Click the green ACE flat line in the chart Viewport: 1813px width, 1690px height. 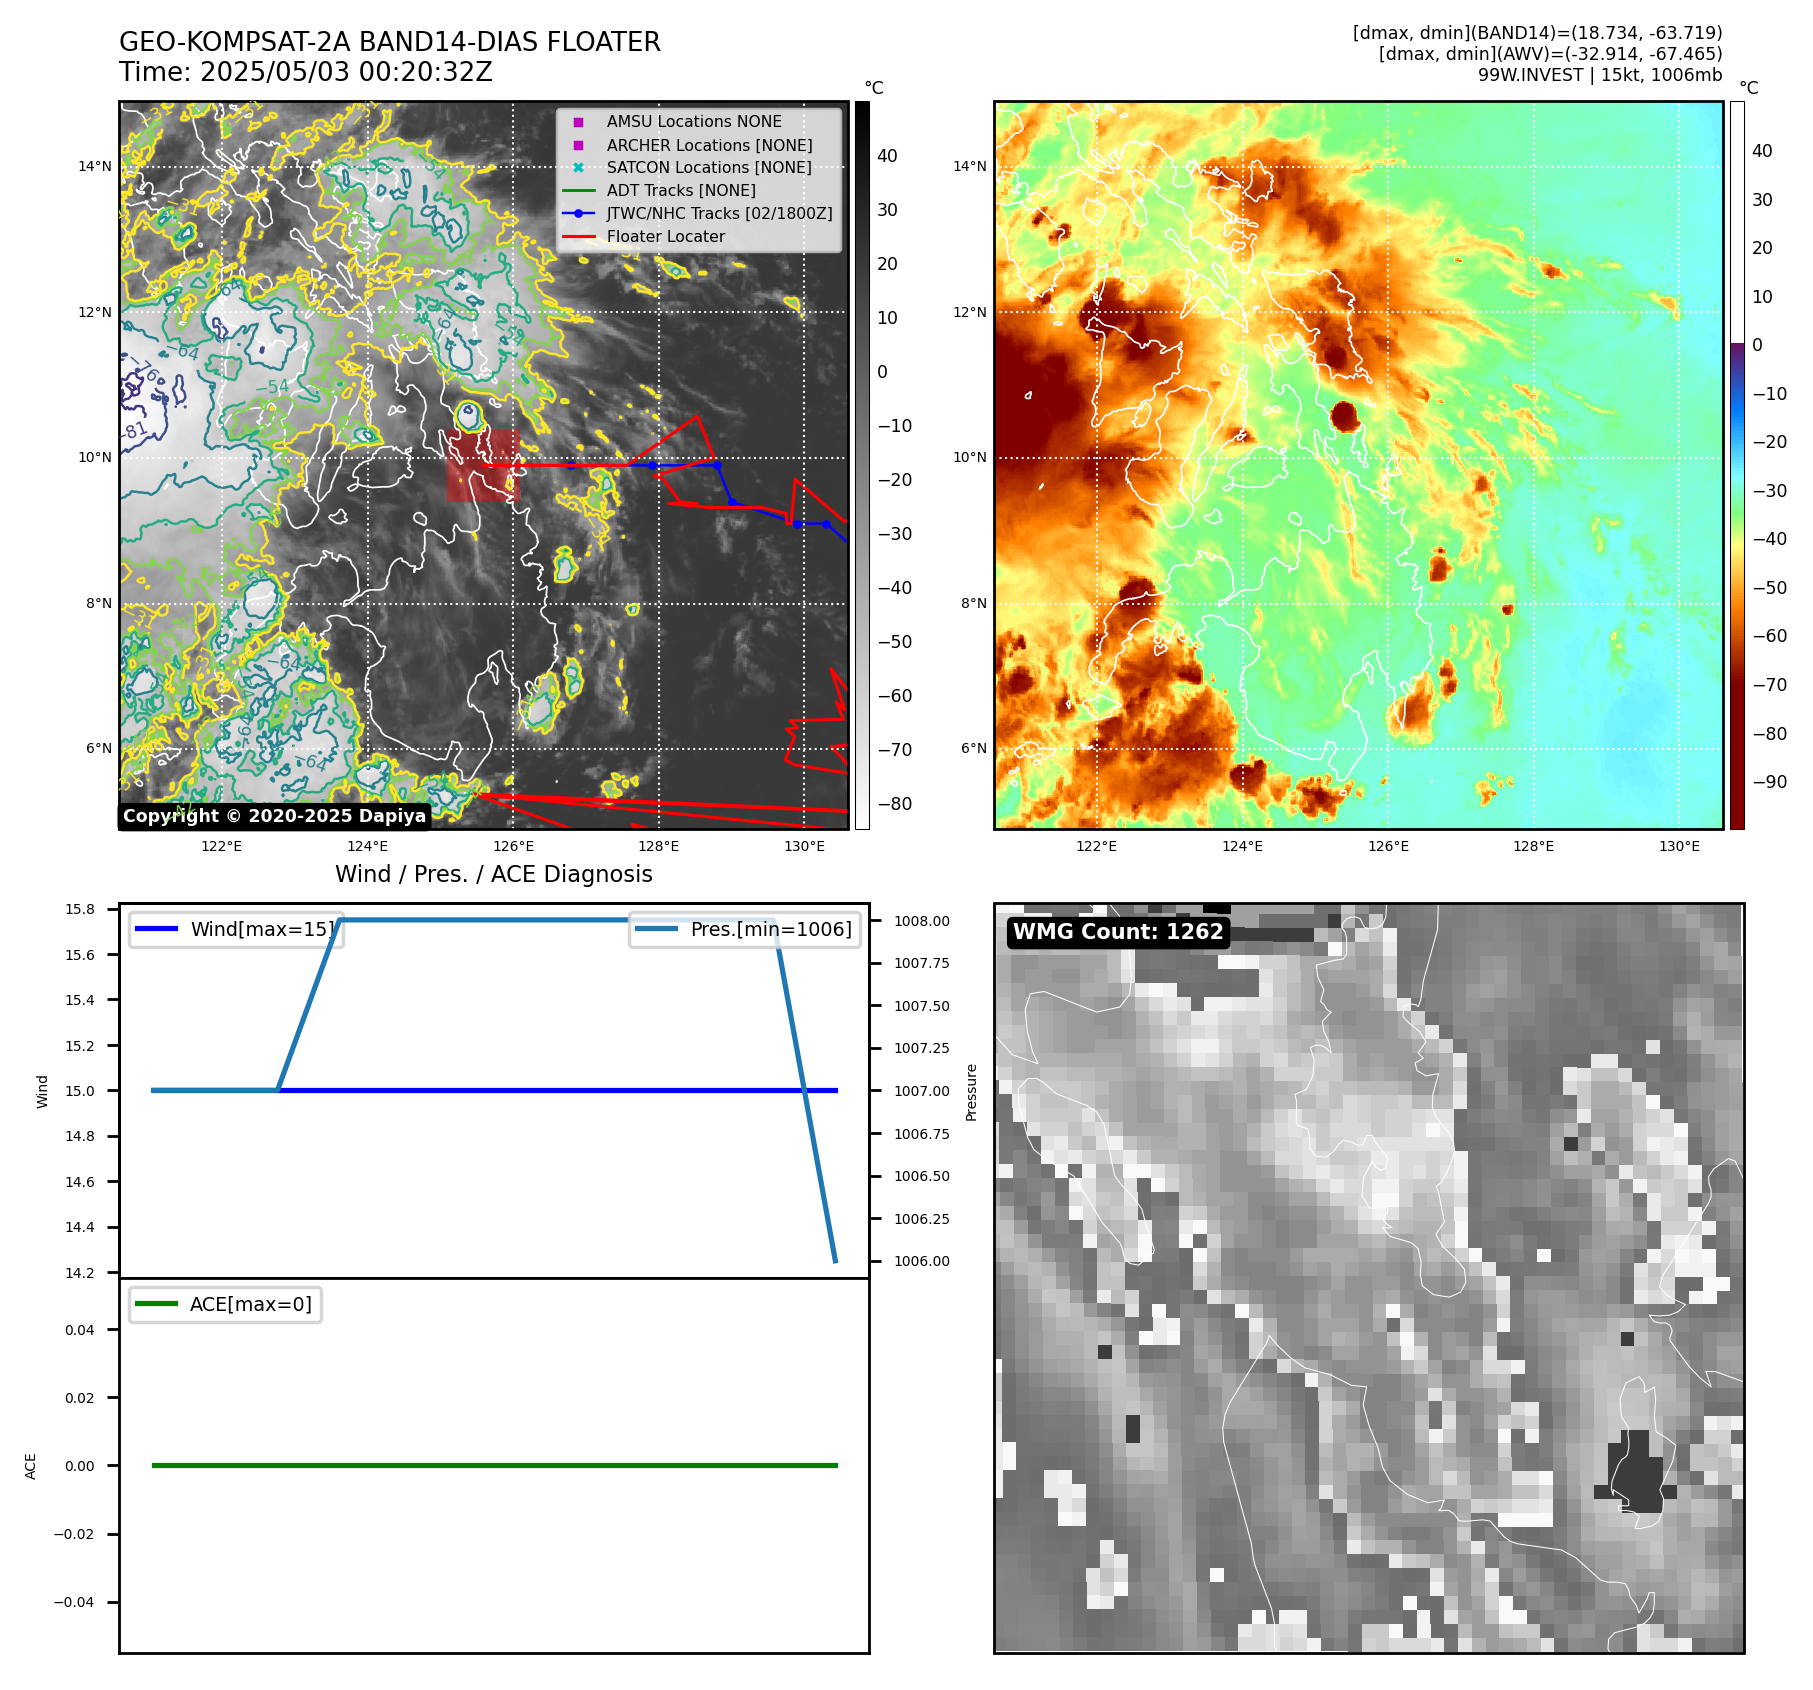tap(494, 1465)
